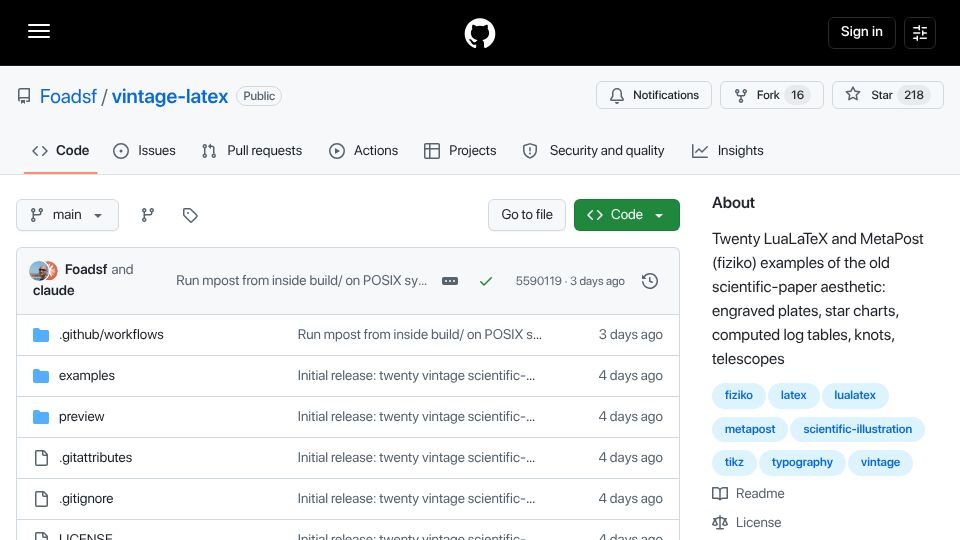The width and height of the screenshot is (960, 540).
Task: Show commit checks via green checkmark
Action: (x=486, y=281)
